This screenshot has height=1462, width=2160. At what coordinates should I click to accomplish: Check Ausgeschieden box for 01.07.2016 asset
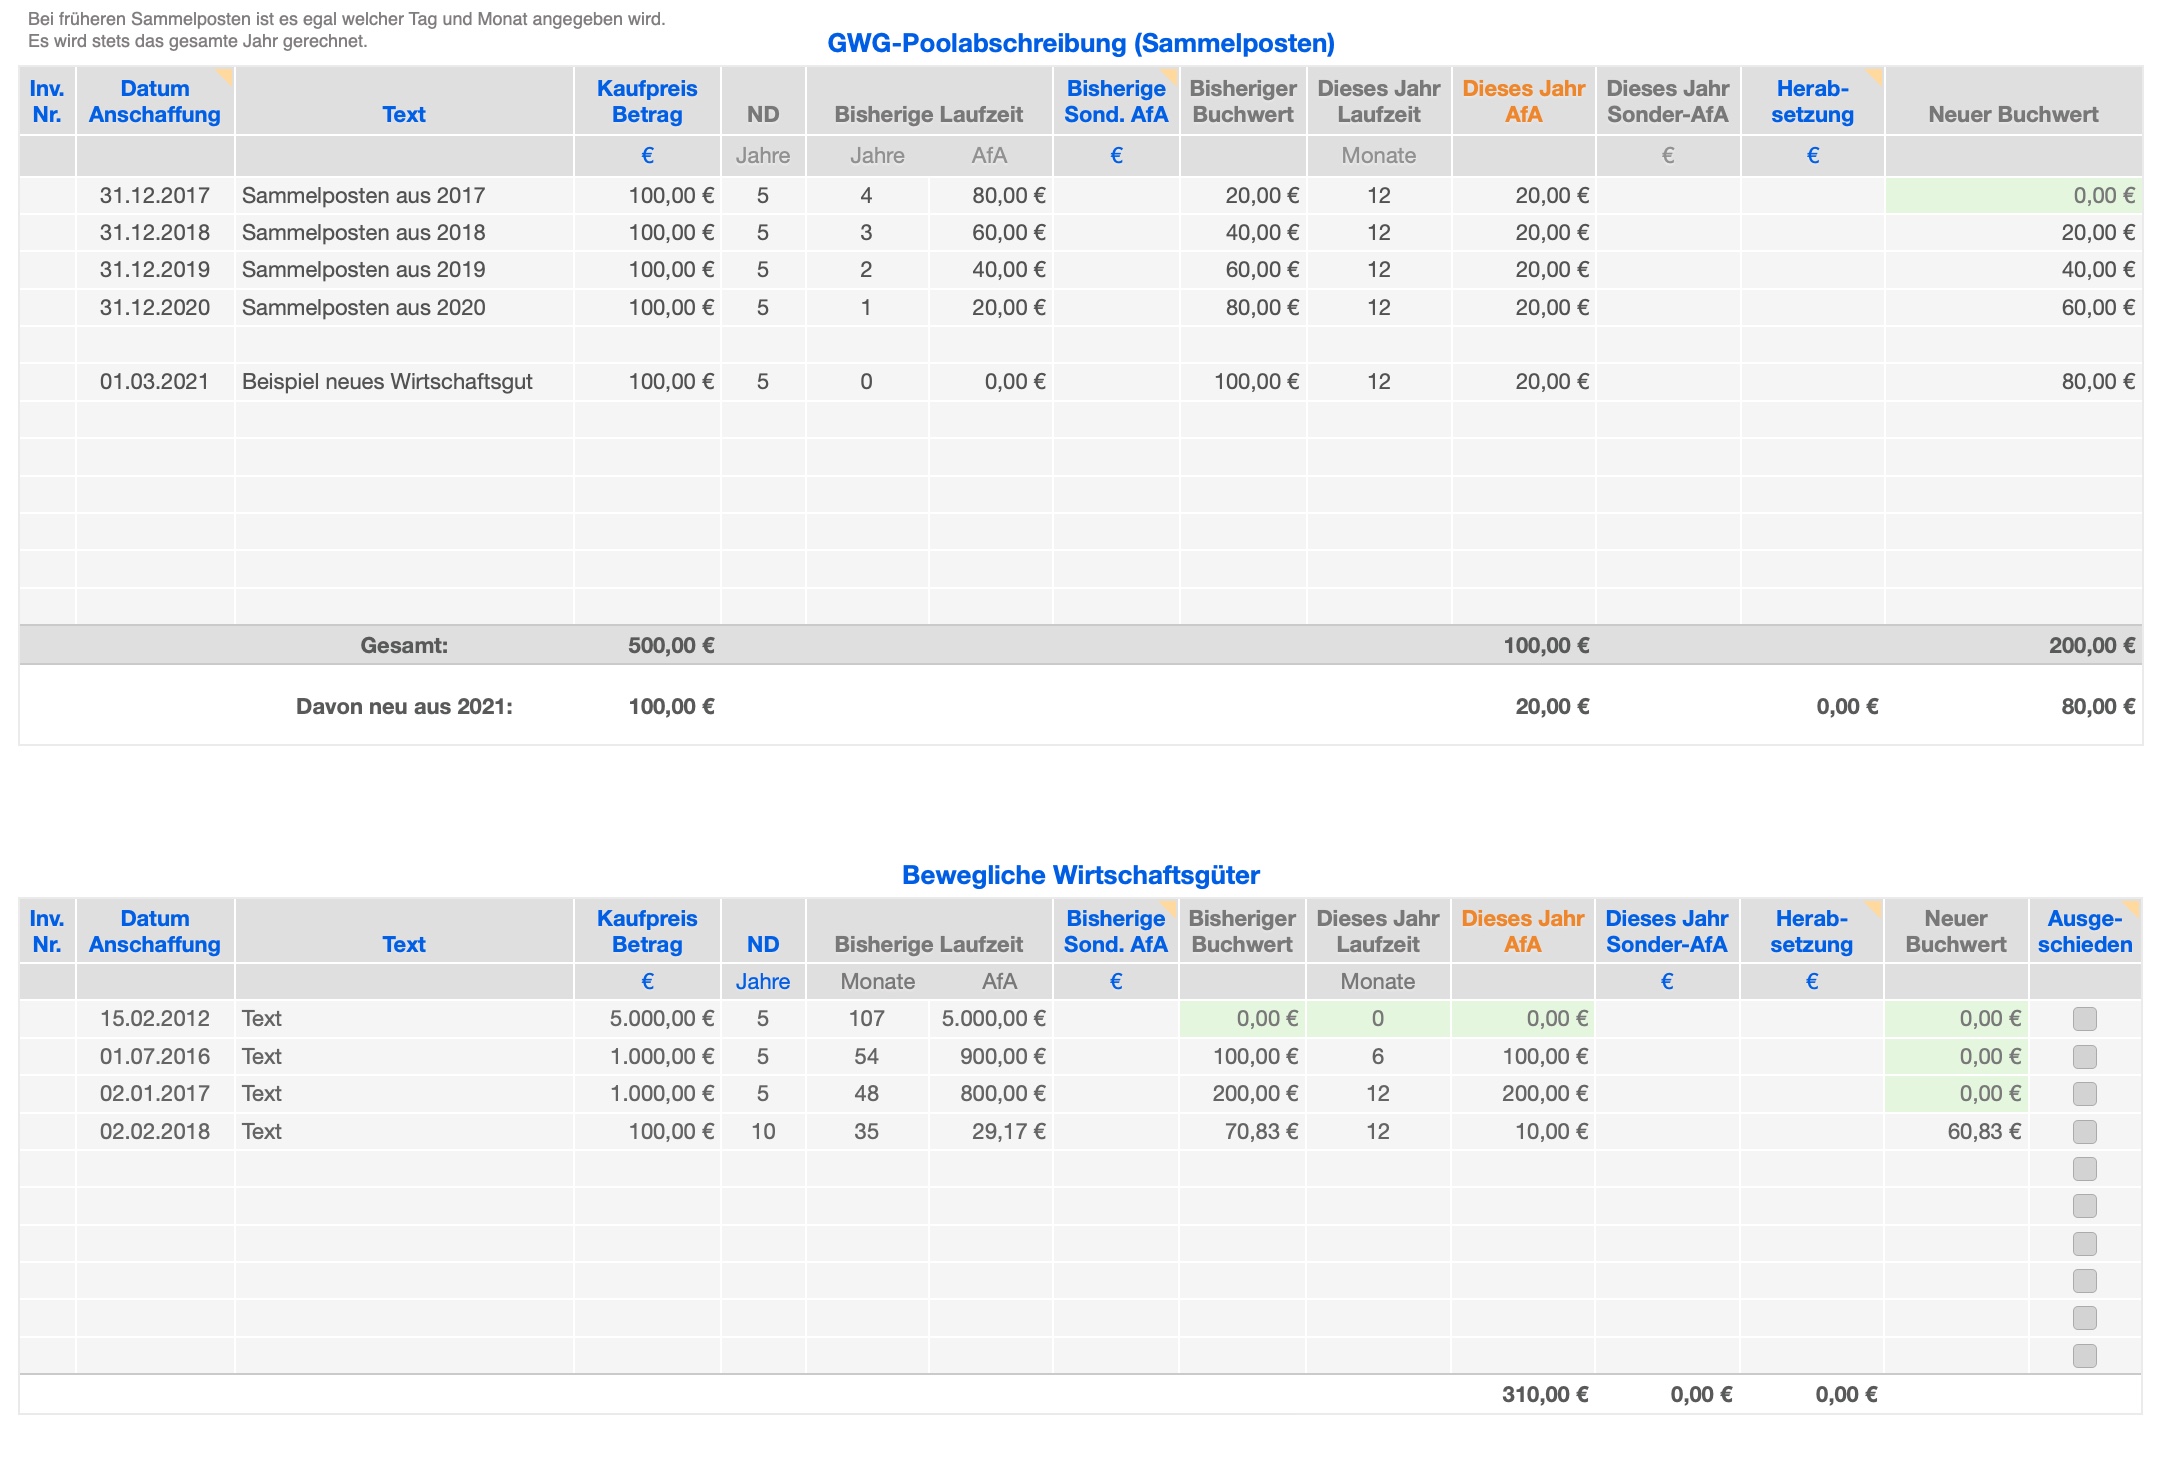2085,1057
